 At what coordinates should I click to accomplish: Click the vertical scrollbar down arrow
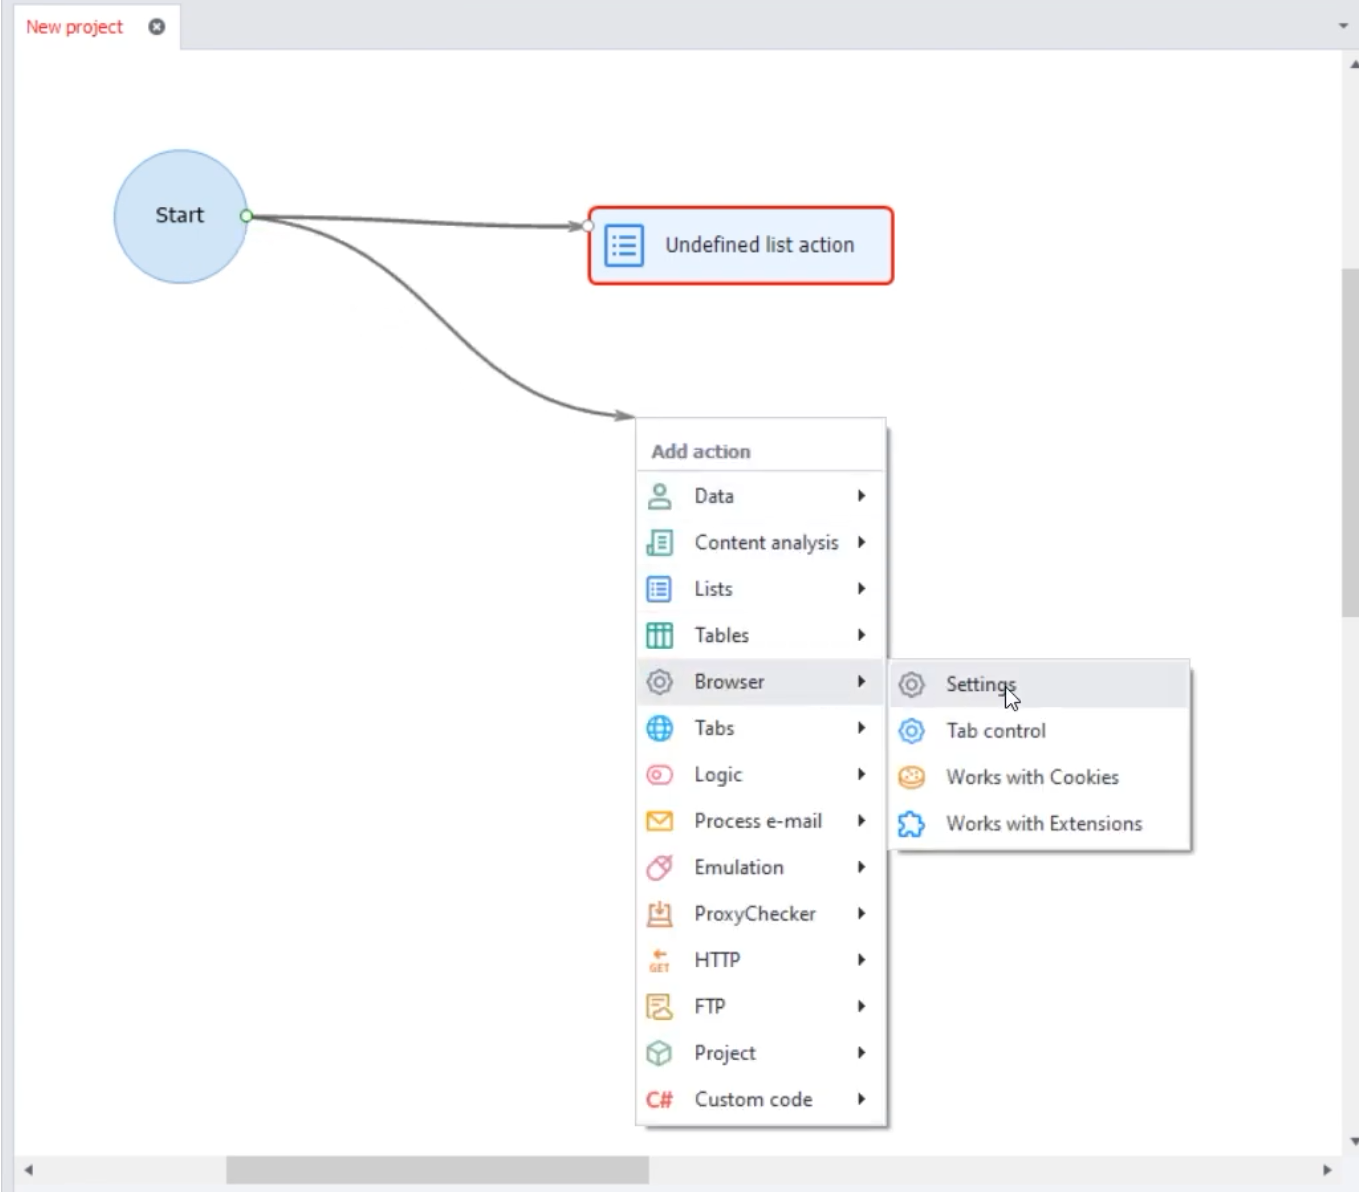click(1353, 1141)
